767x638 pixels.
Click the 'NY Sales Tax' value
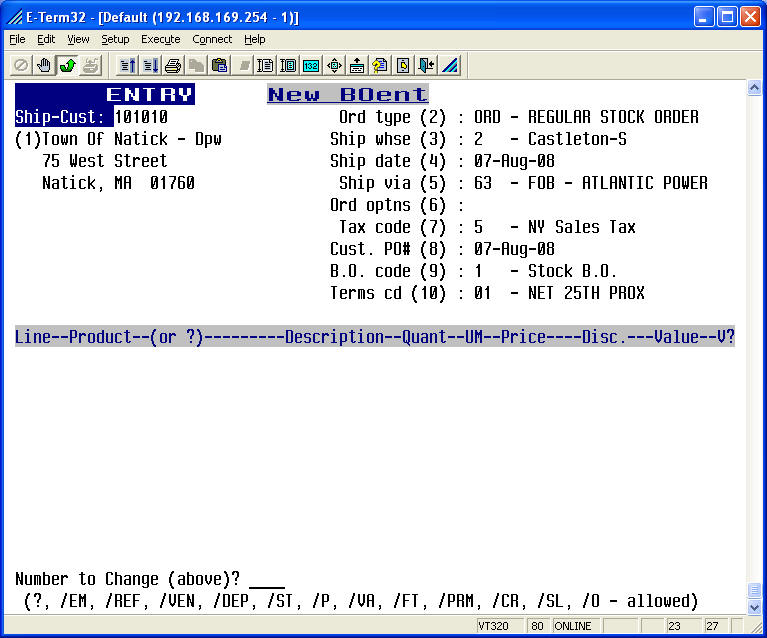click(x=582, y=227)
